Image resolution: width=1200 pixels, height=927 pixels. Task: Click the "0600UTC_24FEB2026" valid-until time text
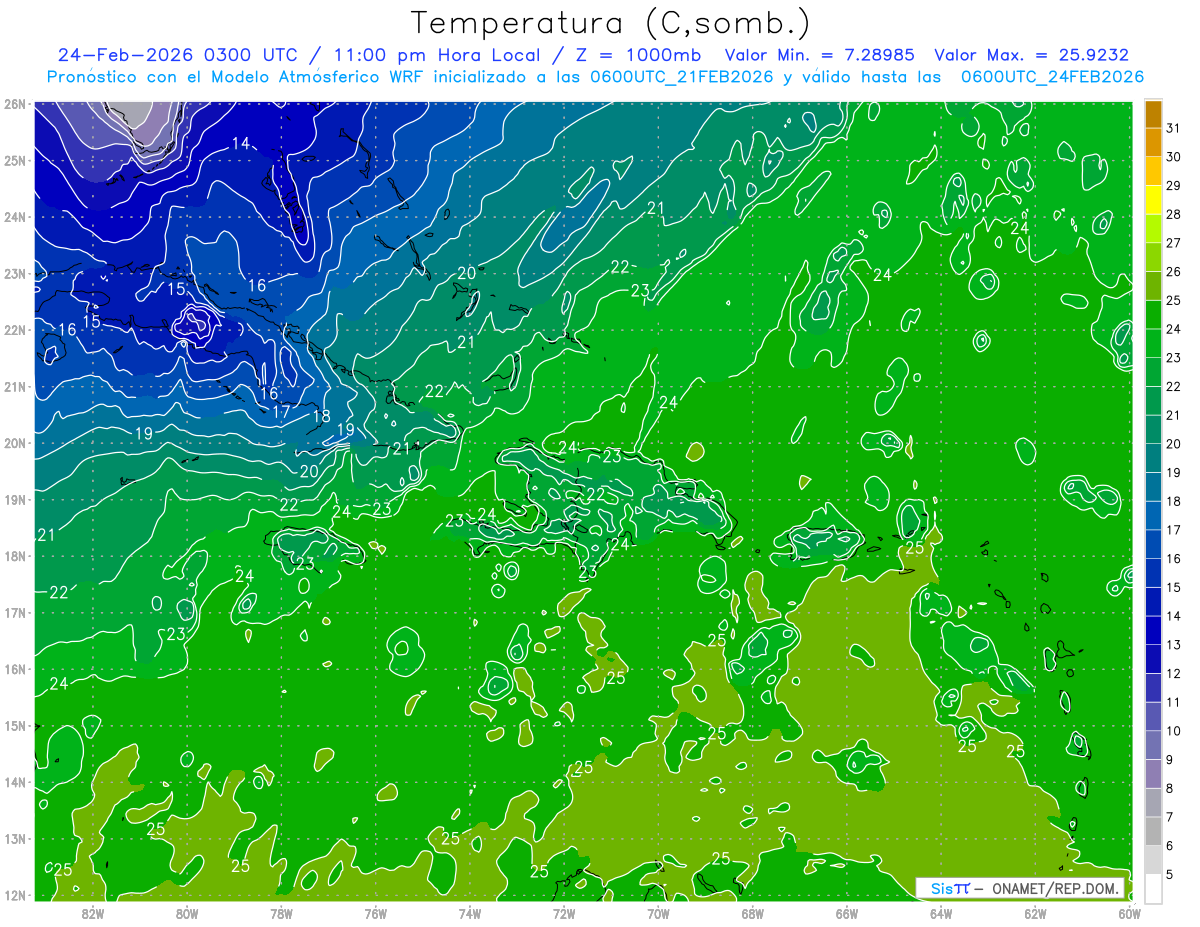click(1052, 77)
